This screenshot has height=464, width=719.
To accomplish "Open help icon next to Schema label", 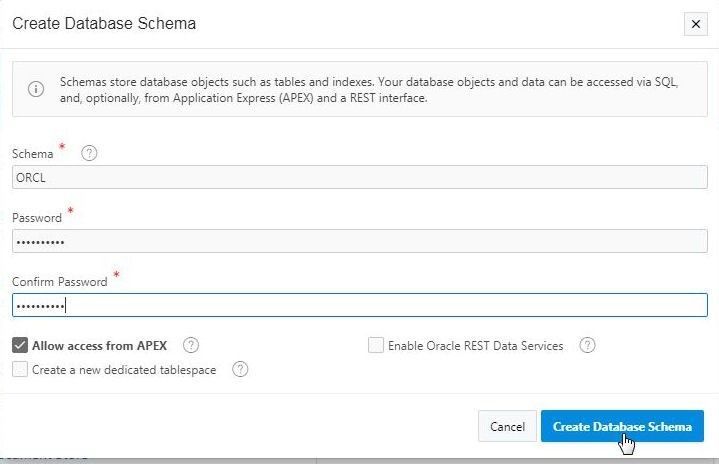I will 89,153.
